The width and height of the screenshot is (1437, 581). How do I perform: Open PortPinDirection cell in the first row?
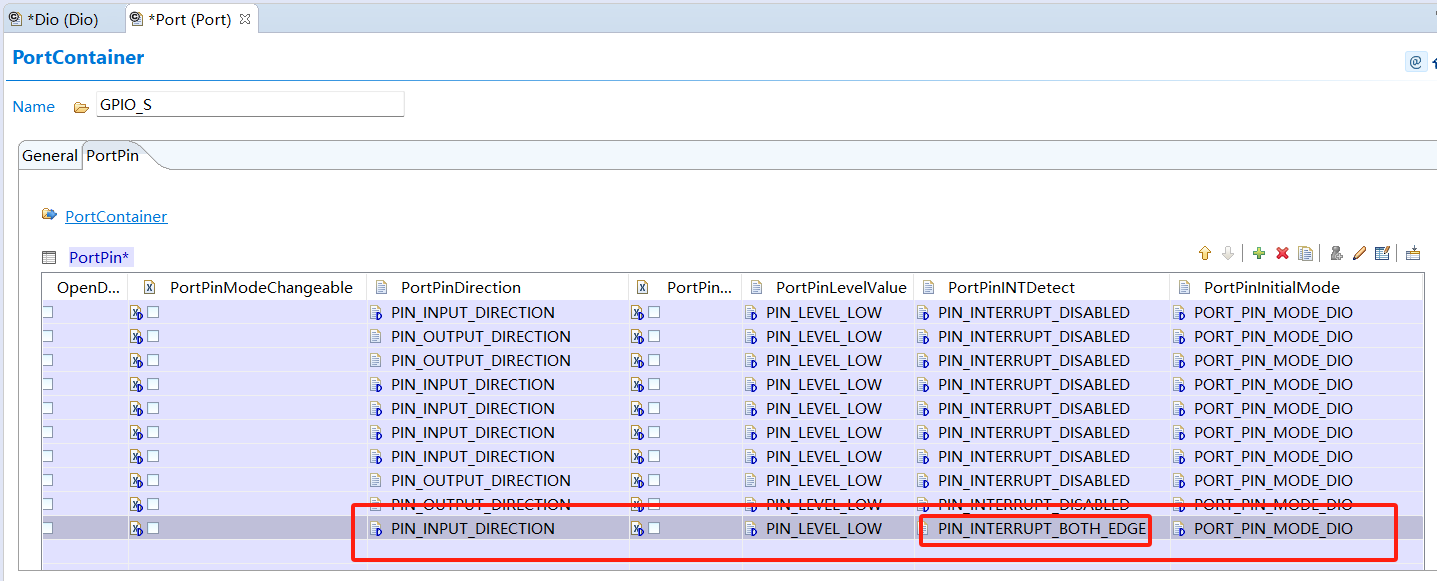click(x=472, y=312)
